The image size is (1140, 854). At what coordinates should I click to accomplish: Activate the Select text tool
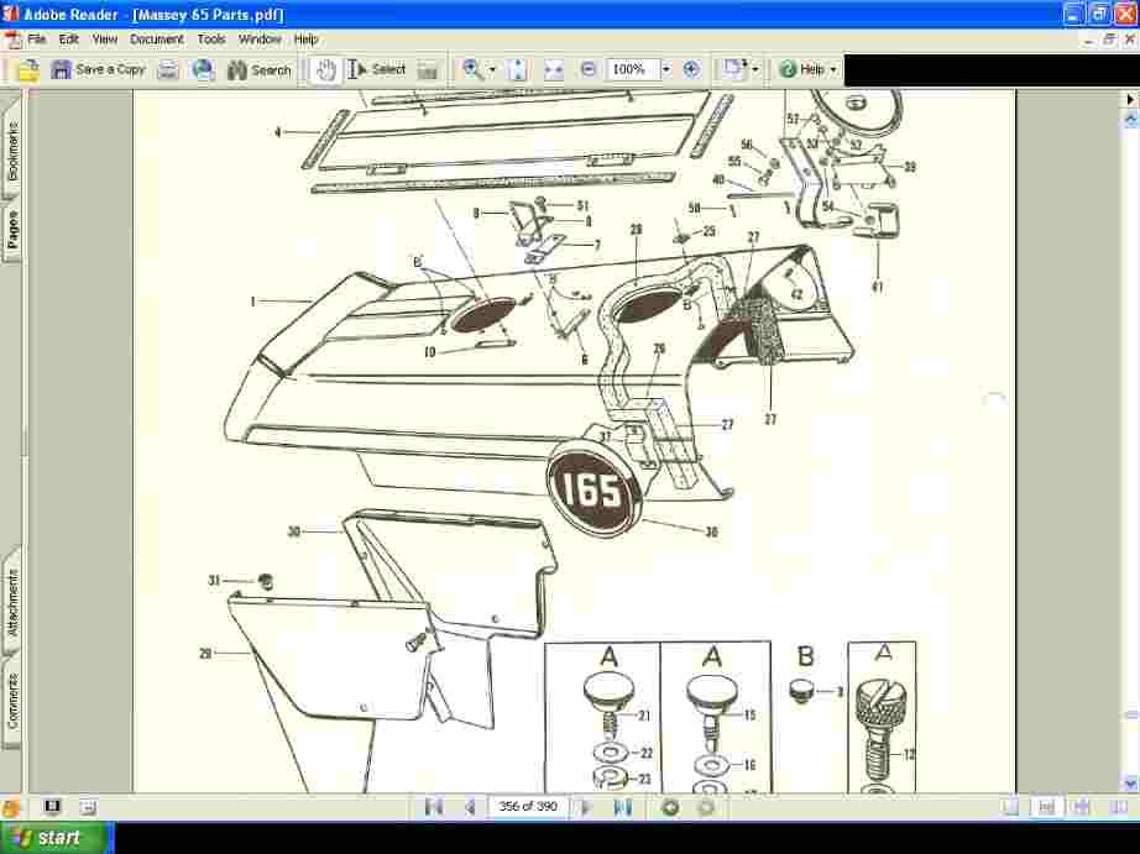click(377, 70)
